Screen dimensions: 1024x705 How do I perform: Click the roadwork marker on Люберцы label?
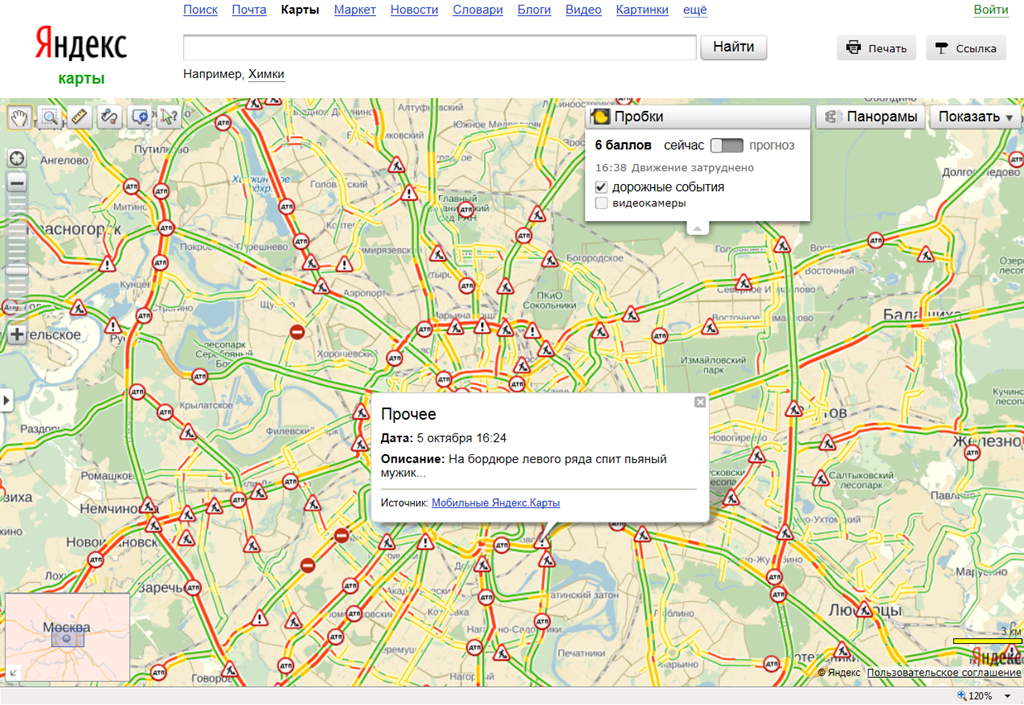(865, 610)
